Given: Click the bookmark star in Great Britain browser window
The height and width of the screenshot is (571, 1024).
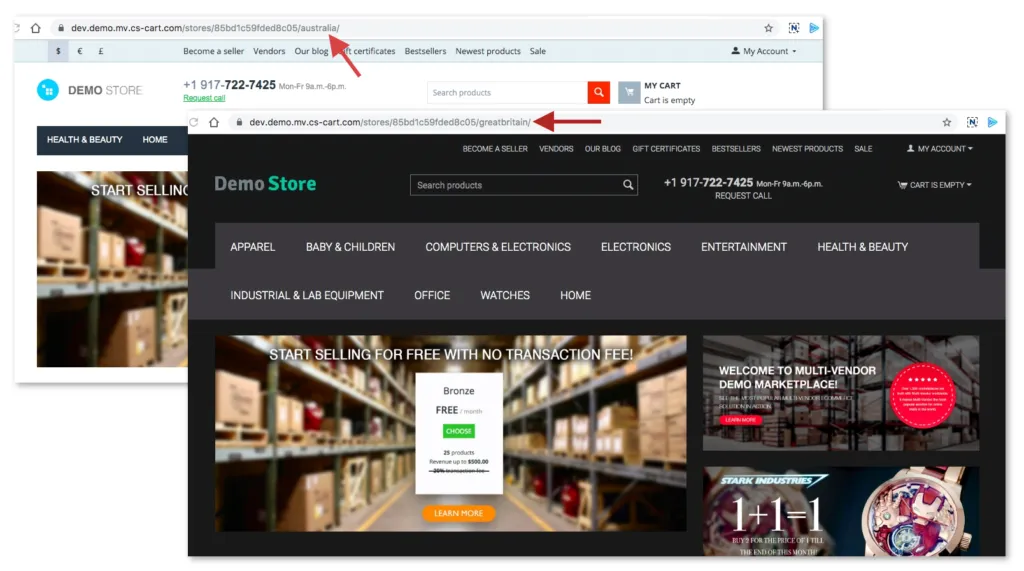Looking at the screenshot, I should pyautogui.click(x=947, y=122).
